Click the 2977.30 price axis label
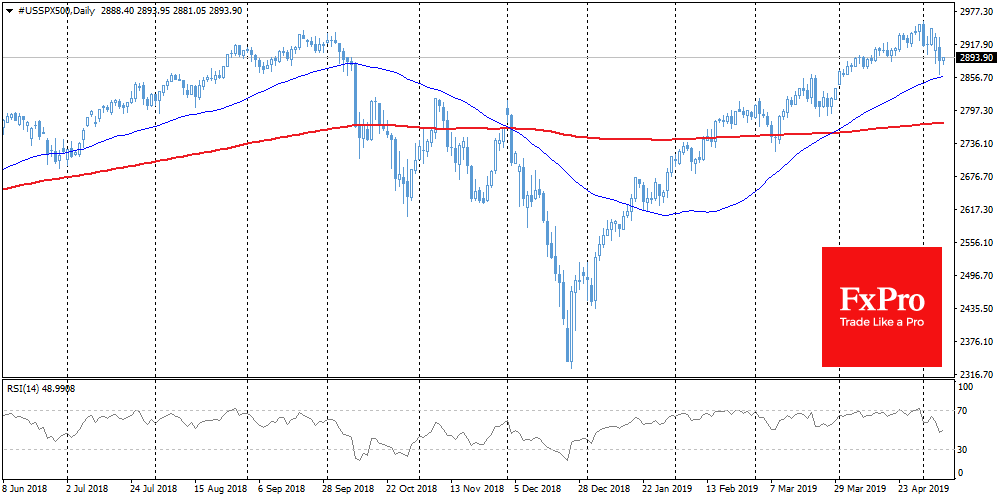The width and height of the screenshot is (1000, 500). pyautogui.click(x=974, y=13)
